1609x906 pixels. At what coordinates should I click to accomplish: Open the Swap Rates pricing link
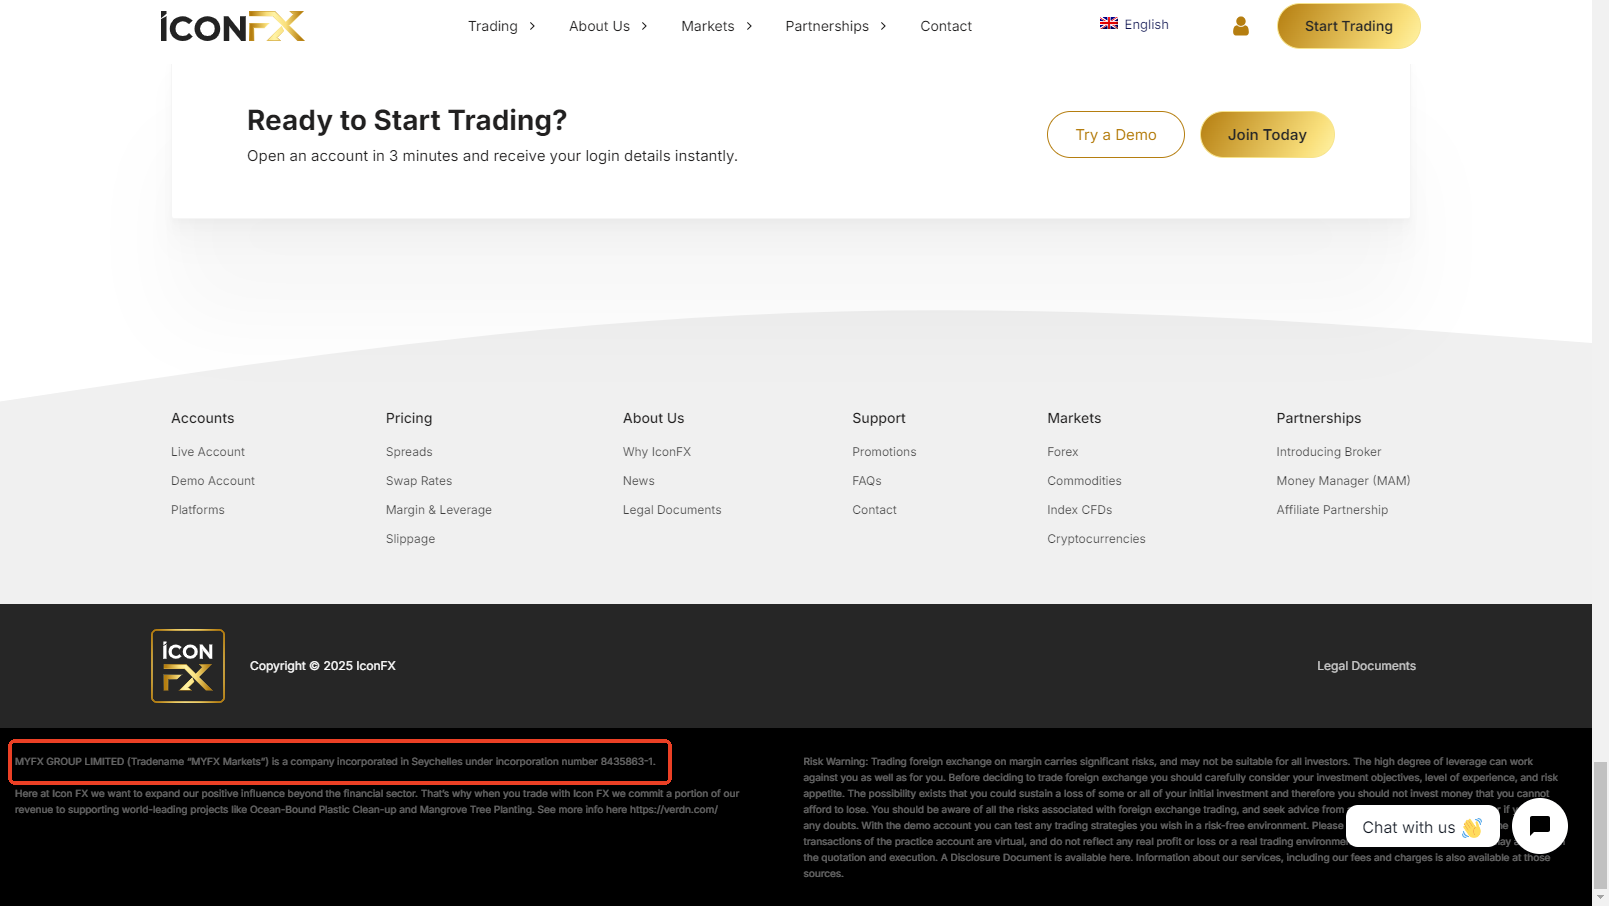click(x=419, y=481)
